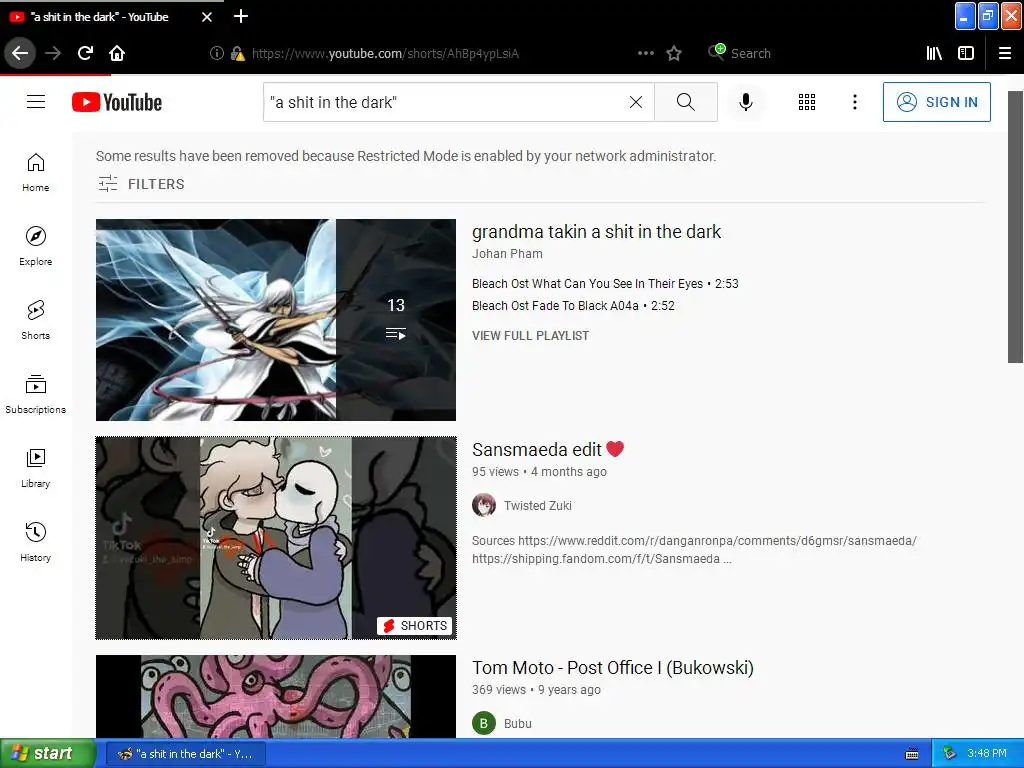Open YouTube settings three-dot menu
Image resolution: width=1024 pixels, height=768 pixels.
point(855,102)
